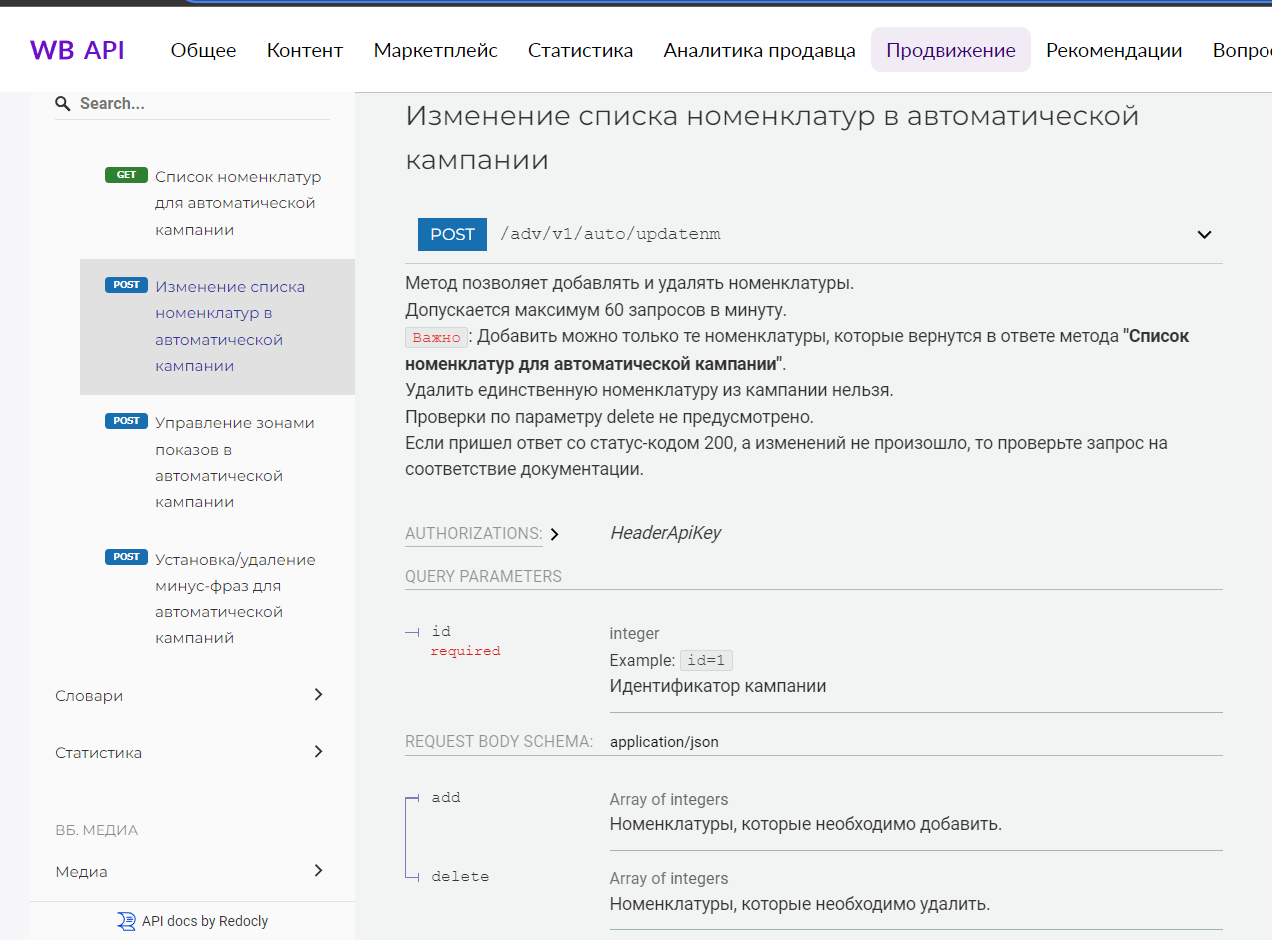Expand the AUTHORIZATIONS section arrow
Screen dimensions: 1272x940
point(555,534)
